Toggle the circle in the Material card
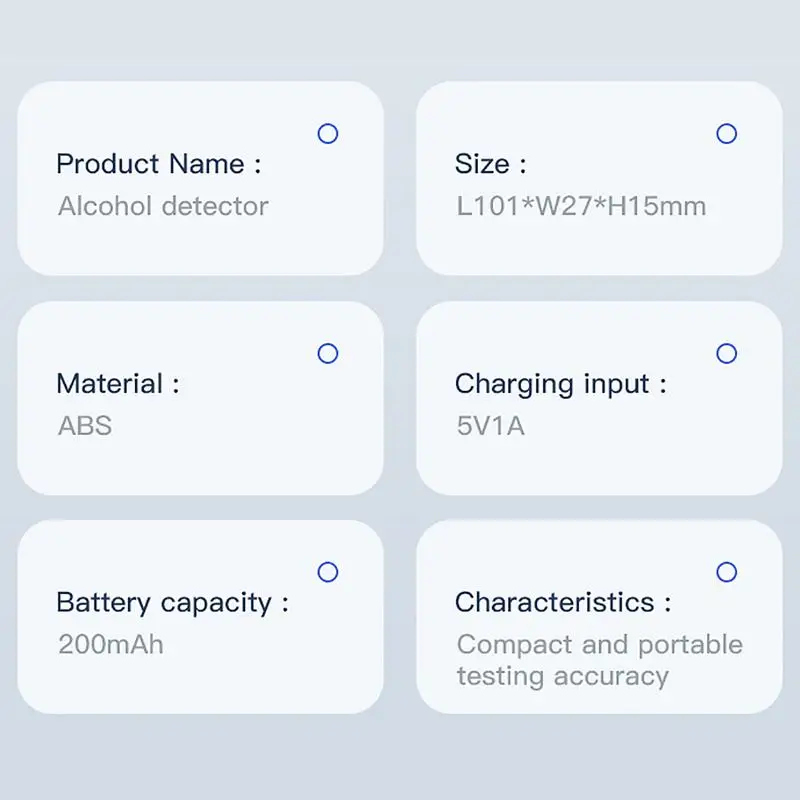 coord(327,353)
